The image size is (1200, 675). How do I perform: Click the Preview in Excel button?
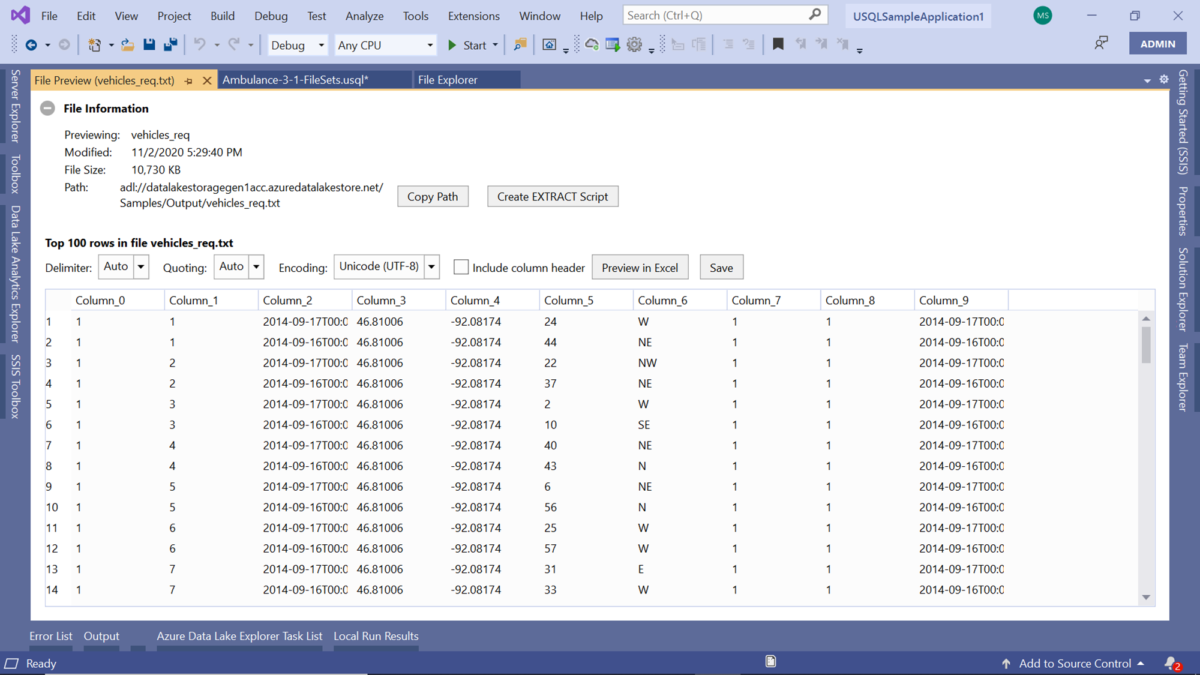(639, 268)
